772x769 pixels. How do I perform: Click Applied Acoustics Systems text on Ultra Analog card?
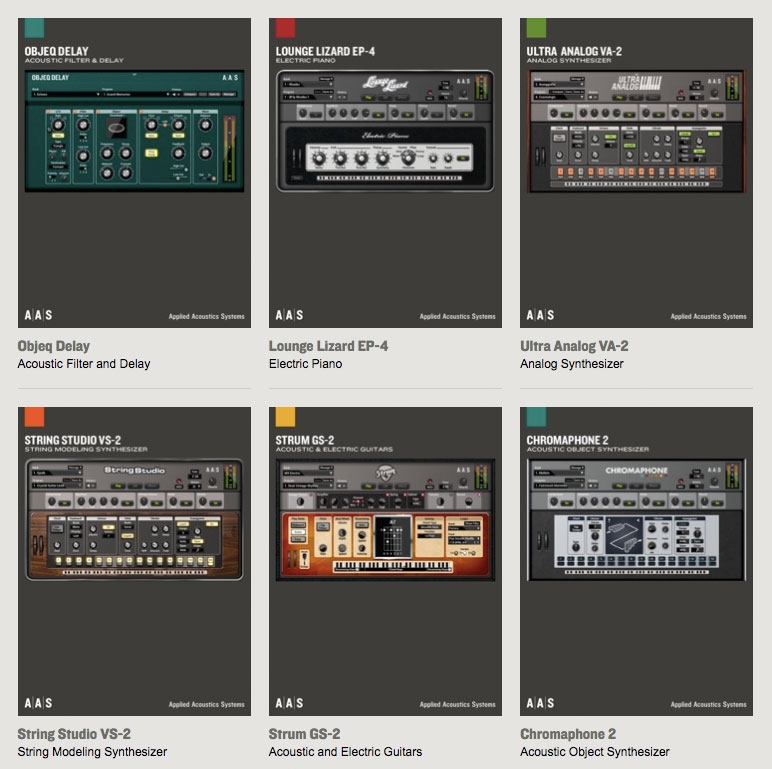(708, 316)
